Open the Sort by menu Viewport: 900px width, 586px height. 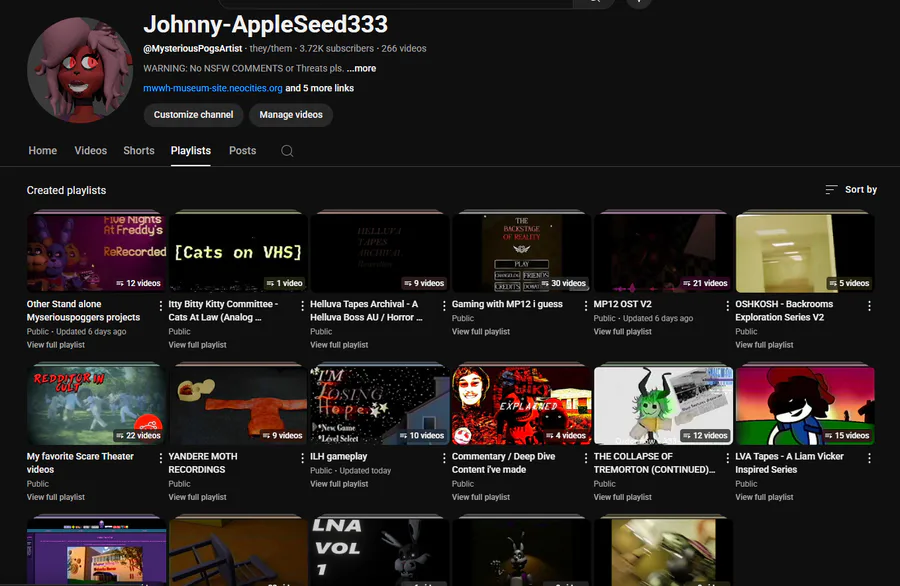click(x=851, y=189)
